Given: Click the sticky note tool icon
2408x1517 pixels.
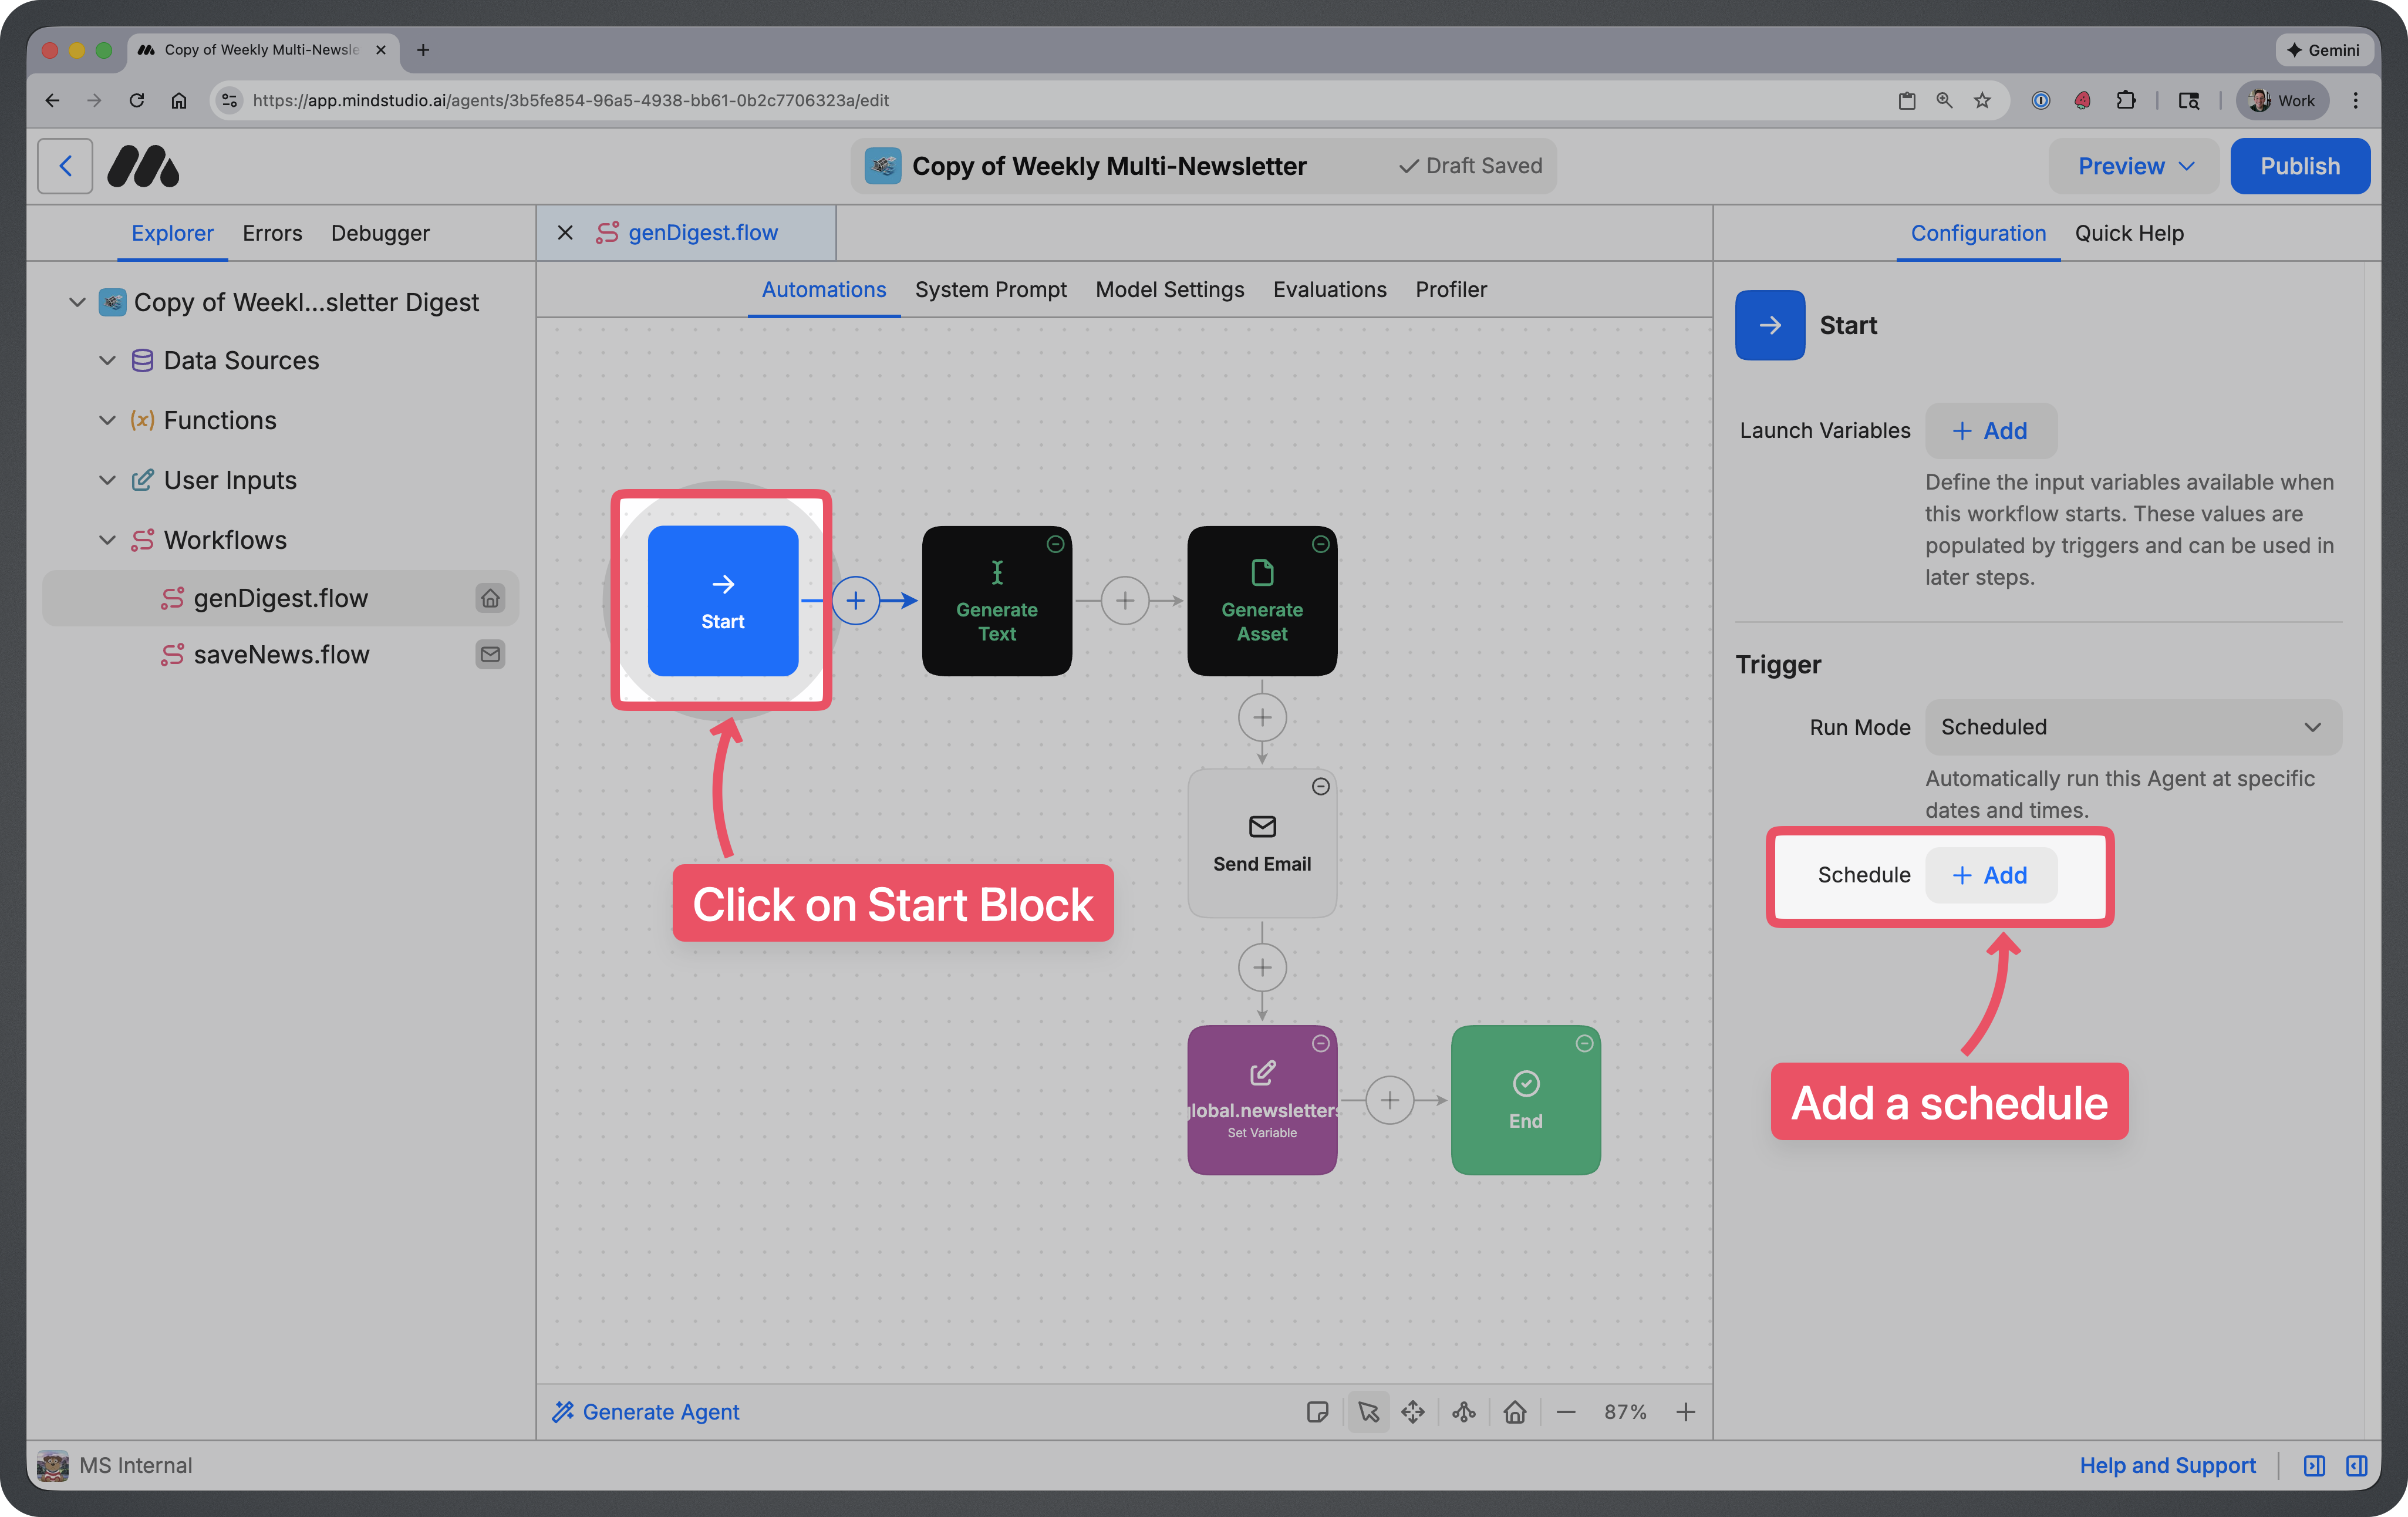Looking at the screenshot, I should coord(1317,1412).
